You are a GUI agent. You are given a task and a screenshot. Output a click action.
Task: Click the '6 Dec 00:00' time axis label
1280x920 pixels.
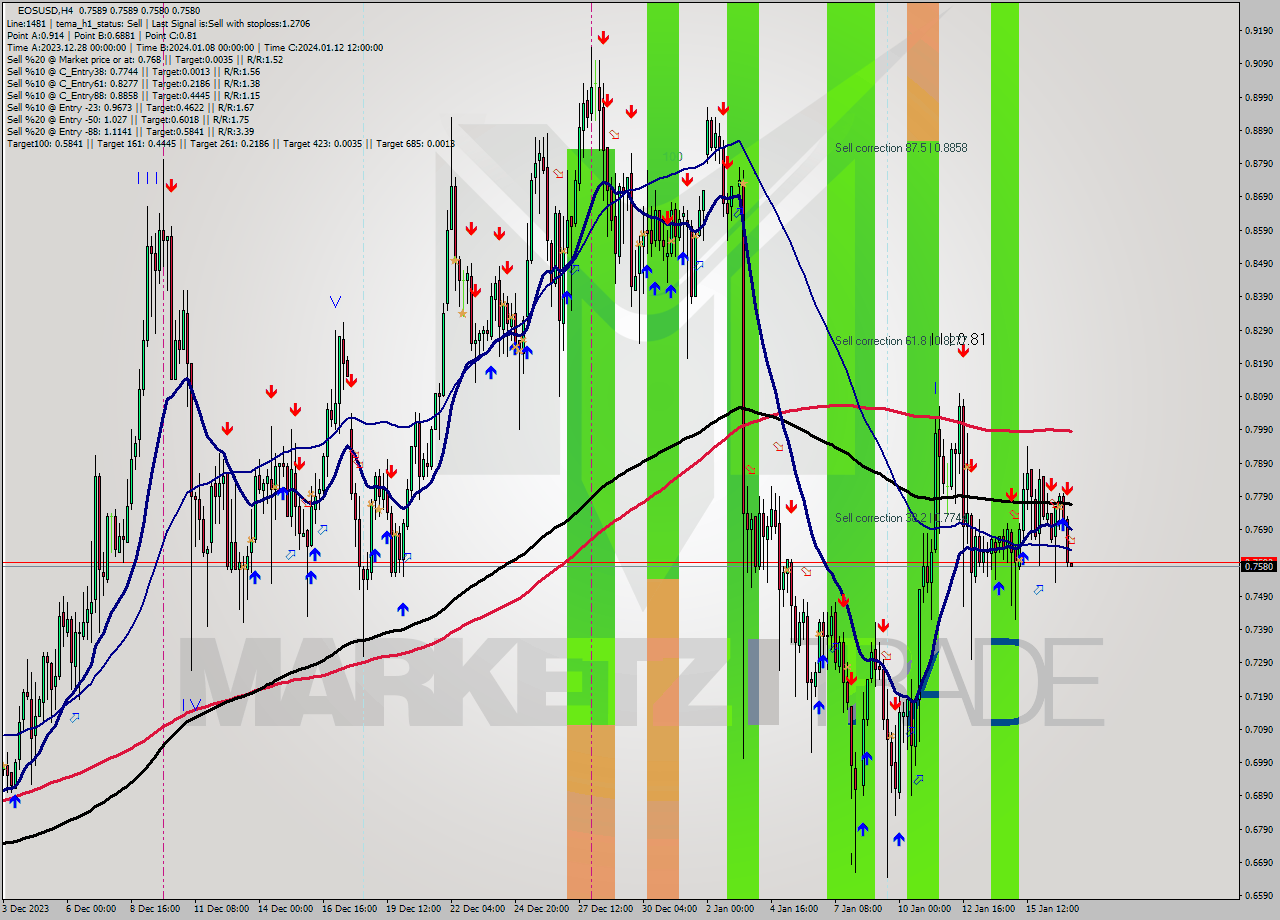tap(91, 909)
